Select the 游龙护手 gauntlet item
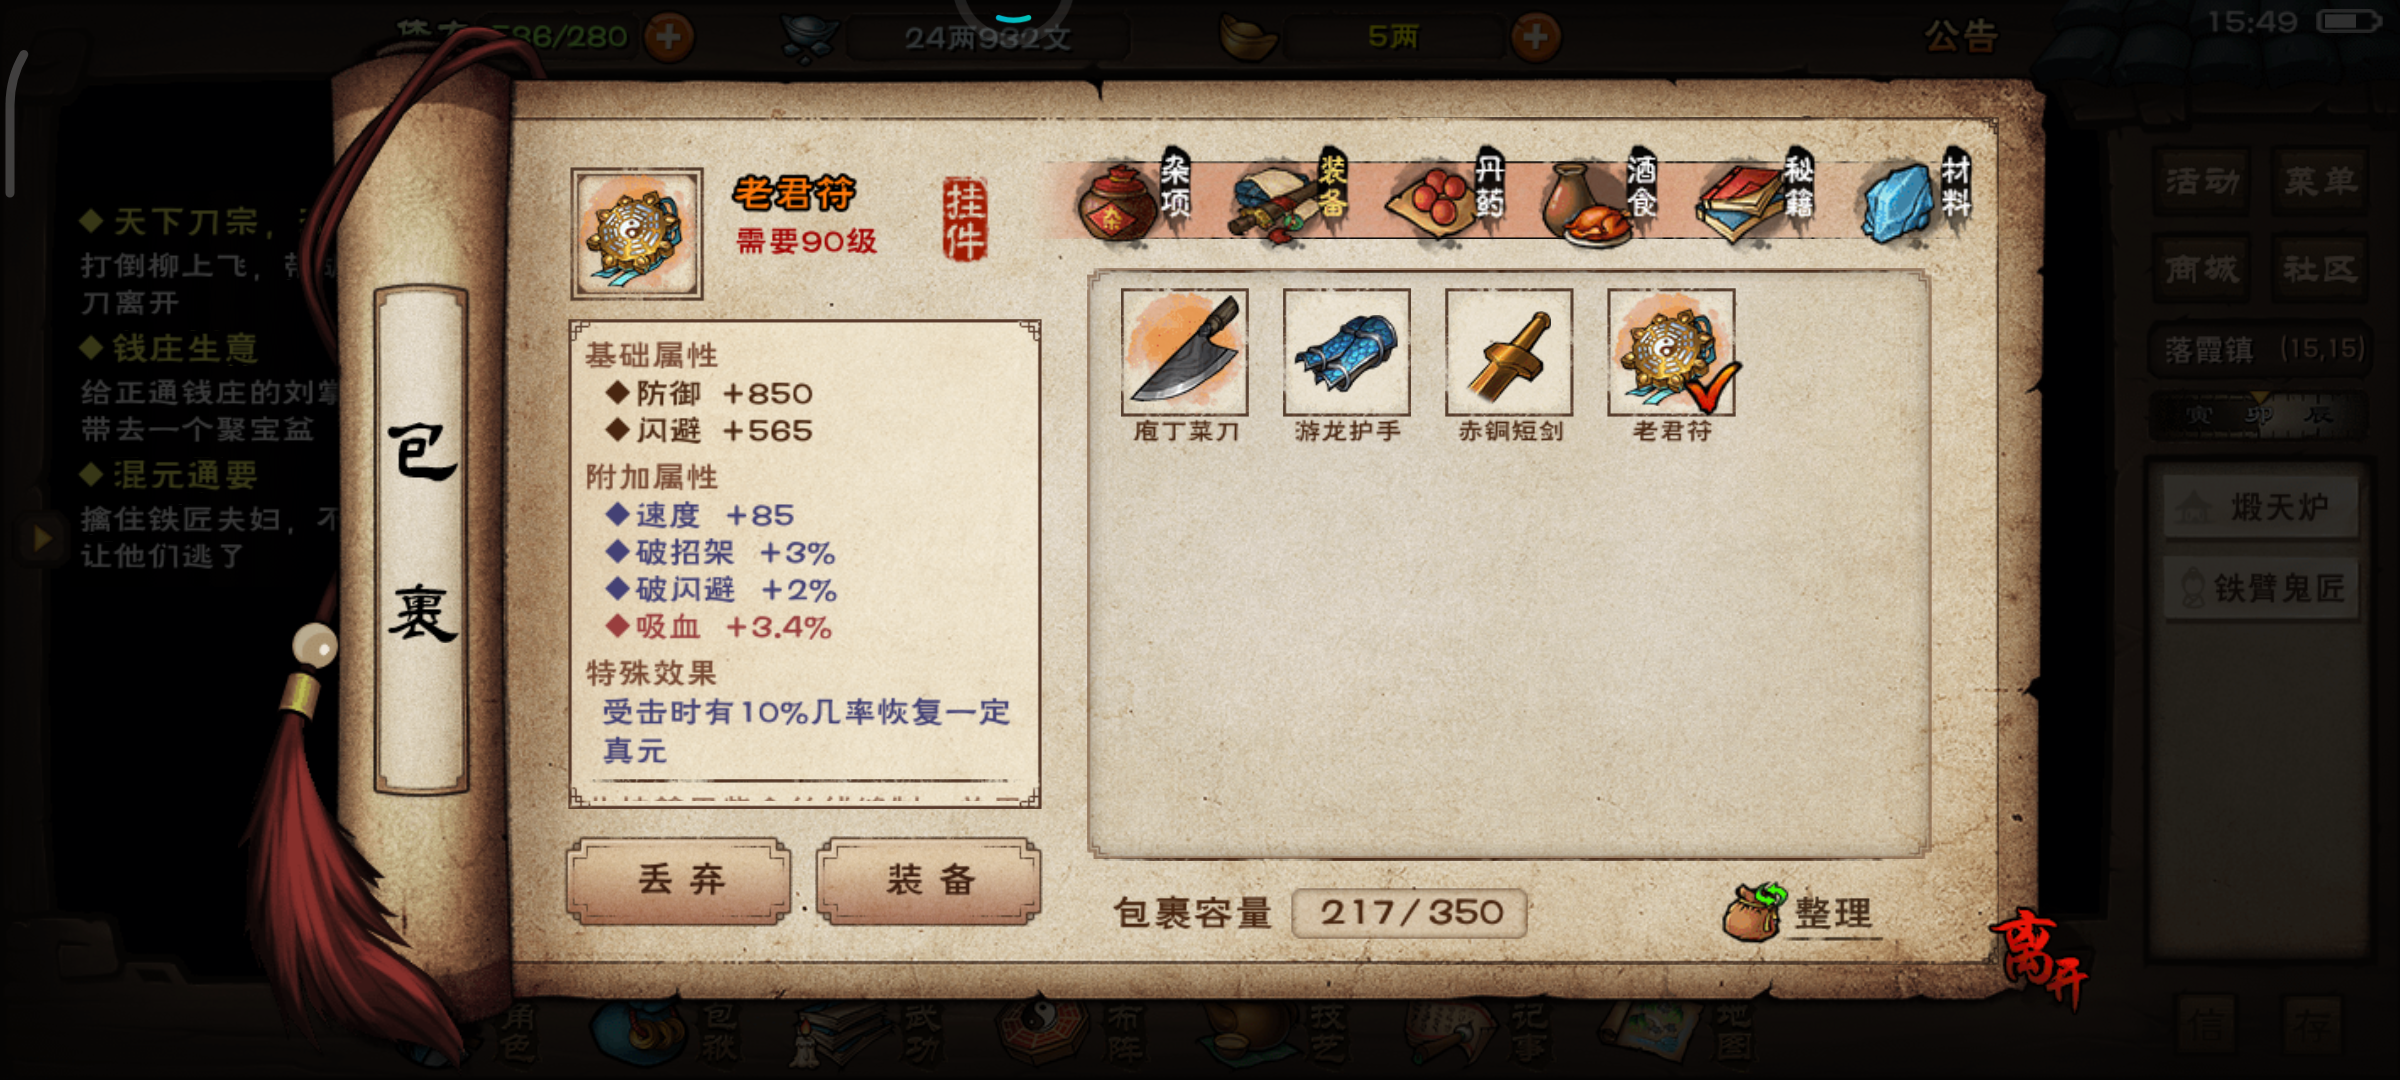Image resolution: width=2400 pixels, height=1080 pixels. [x=1347, y=353]
